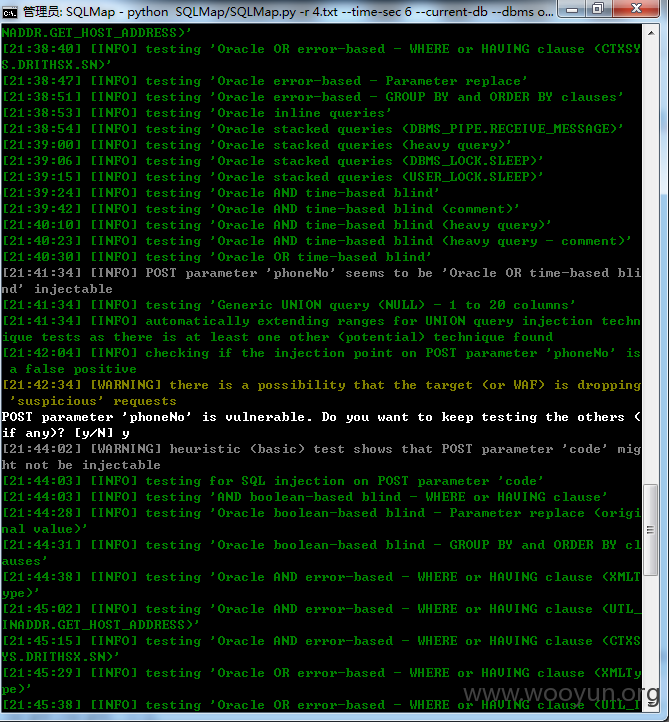Click the cmd console icon in title bar

coord(10,12)
